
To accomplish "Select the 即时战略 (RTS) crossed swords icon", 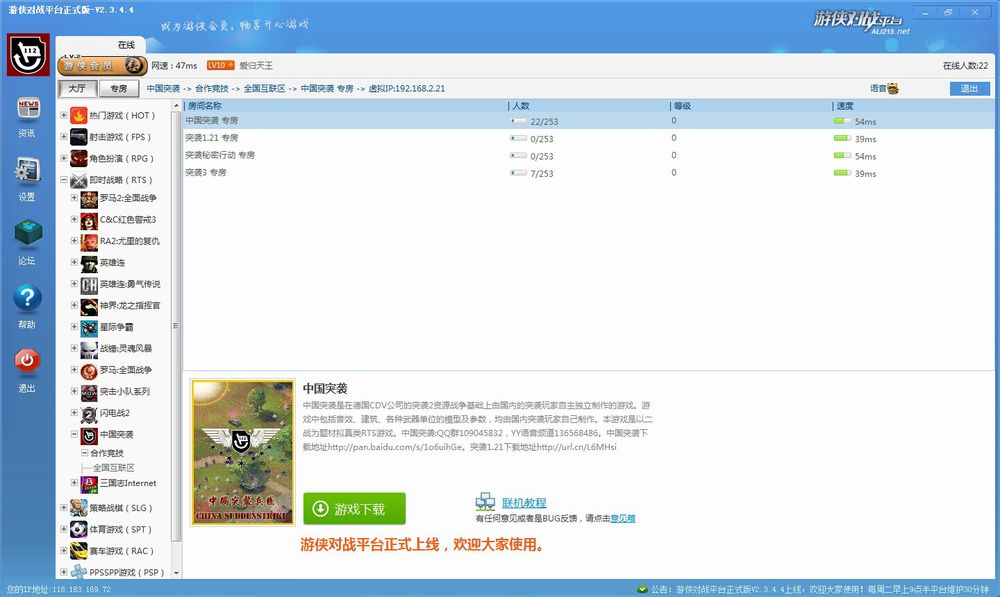I will click(x=78, y=181).
